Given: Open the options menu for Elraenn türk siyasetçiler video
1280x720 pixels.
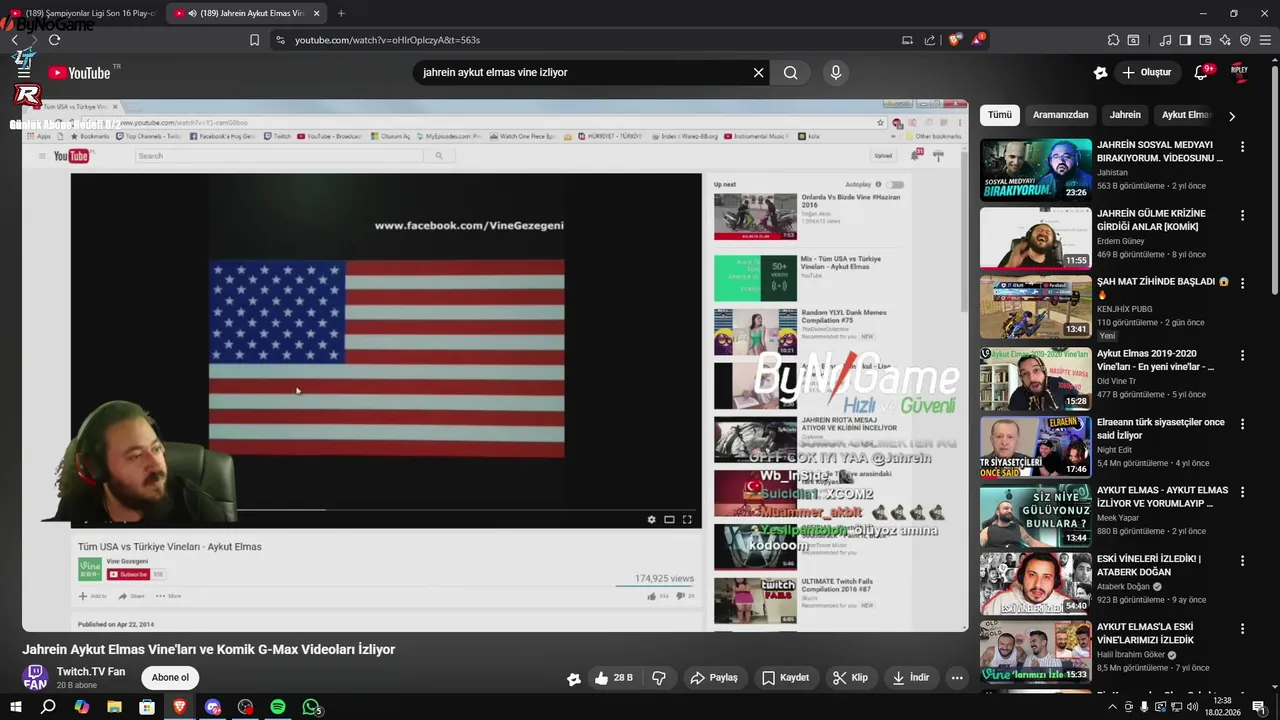Looking at the screenshot, I should click(1242, 425).
